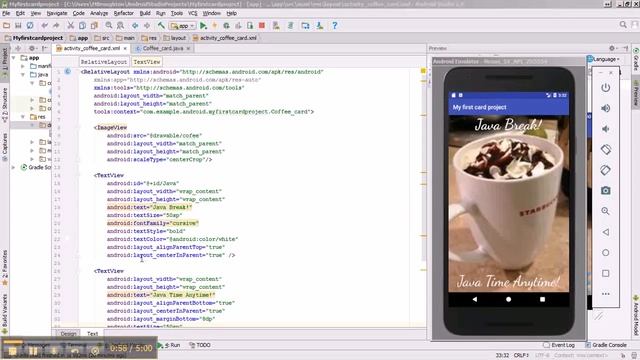Click the Save All toolbar icon
The image size is (640, 360).
tap(18, 25)
